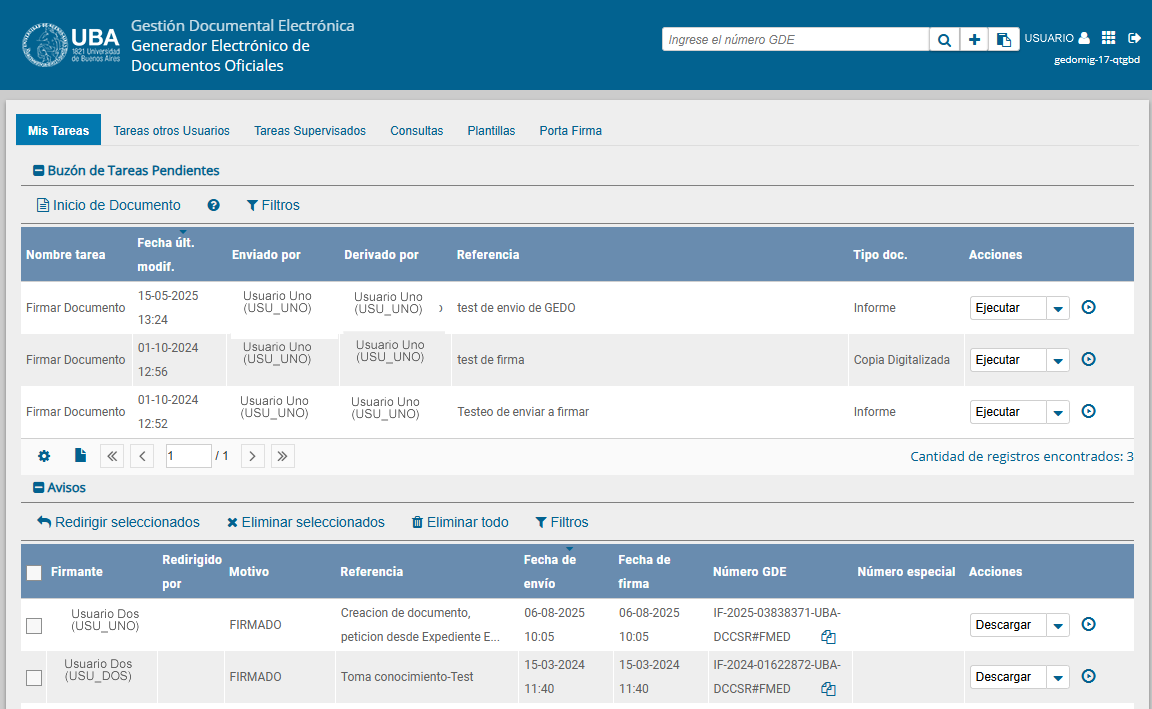Go to the last page of tasks
The image size is (1152, 709).
(283, 456)
